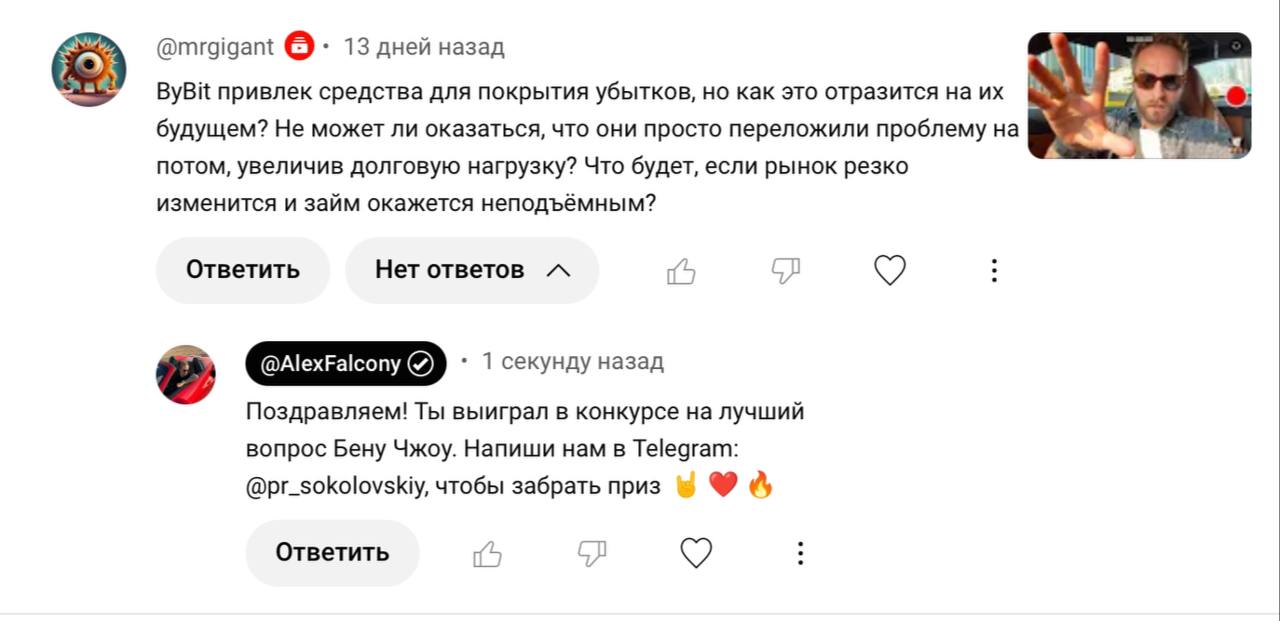The image size is (1280, 621).
Task: Open @AlexFalcony's profile avatar
Action: (x=185, y=375)
